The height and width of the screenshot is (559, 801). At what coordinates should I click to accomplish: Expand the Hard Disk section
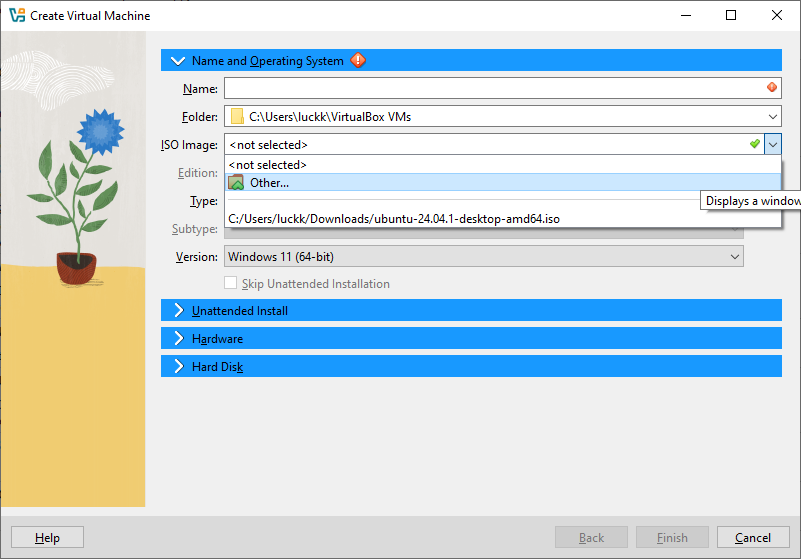coord(217,367)
